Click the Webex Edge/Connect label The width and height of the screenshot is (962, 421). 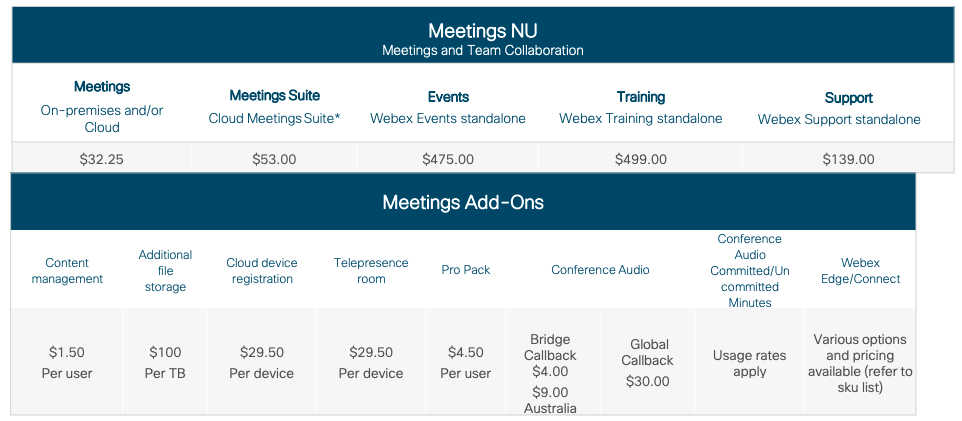click(860, 271)
